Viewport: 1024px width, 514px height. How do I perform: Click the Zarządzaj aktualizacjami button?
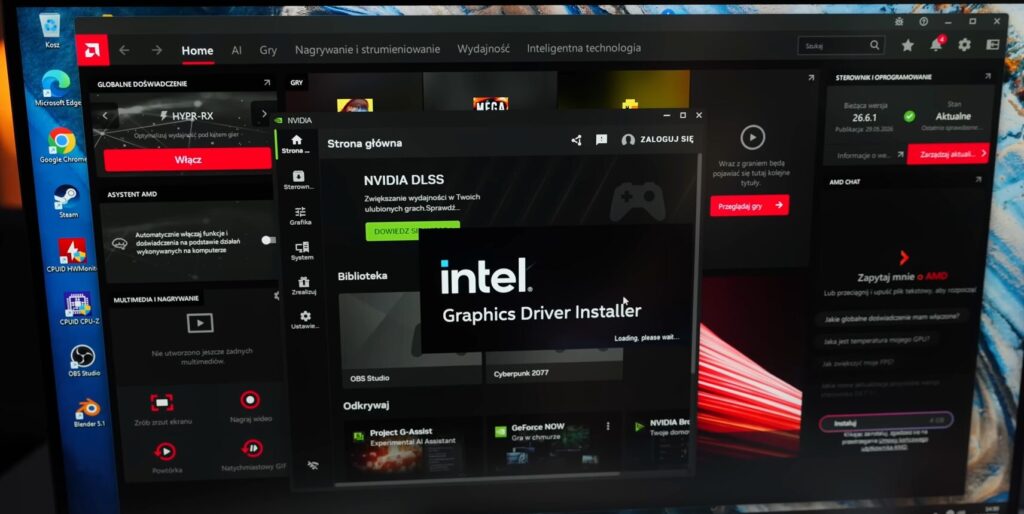click(x=948, y=154)
